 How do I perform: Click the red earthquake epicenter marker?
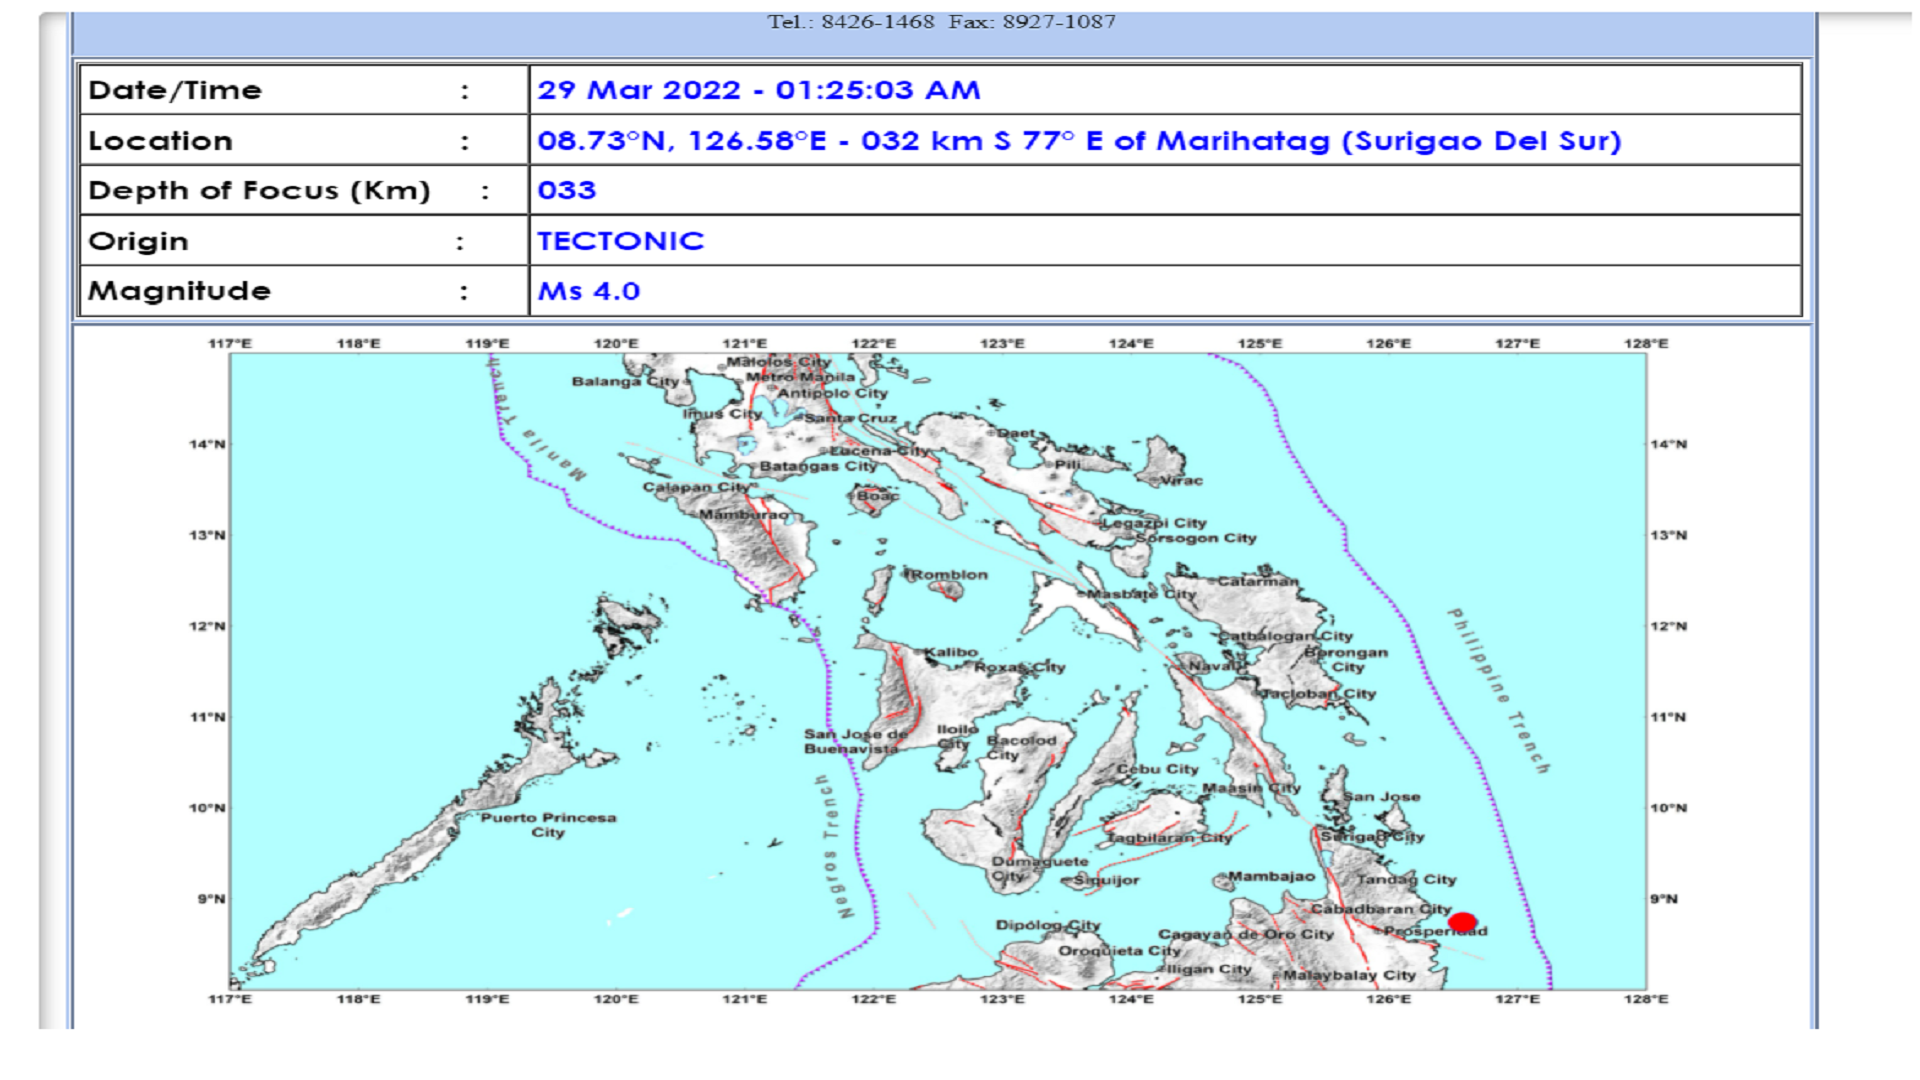[x=1462, y=922]
